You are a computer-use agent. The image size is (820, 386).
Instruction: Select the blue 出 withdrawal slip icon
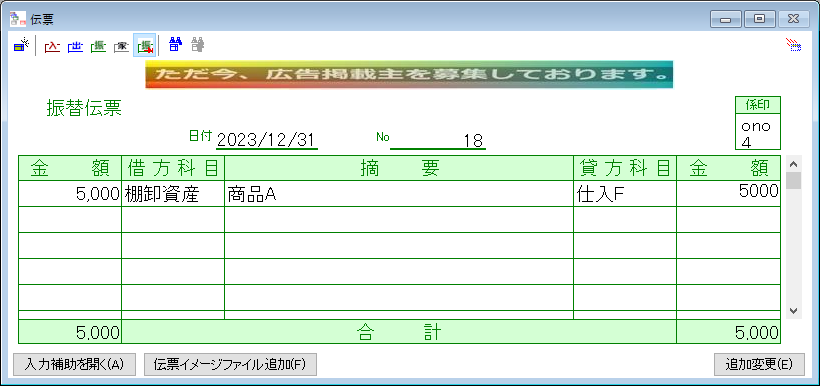75,46
